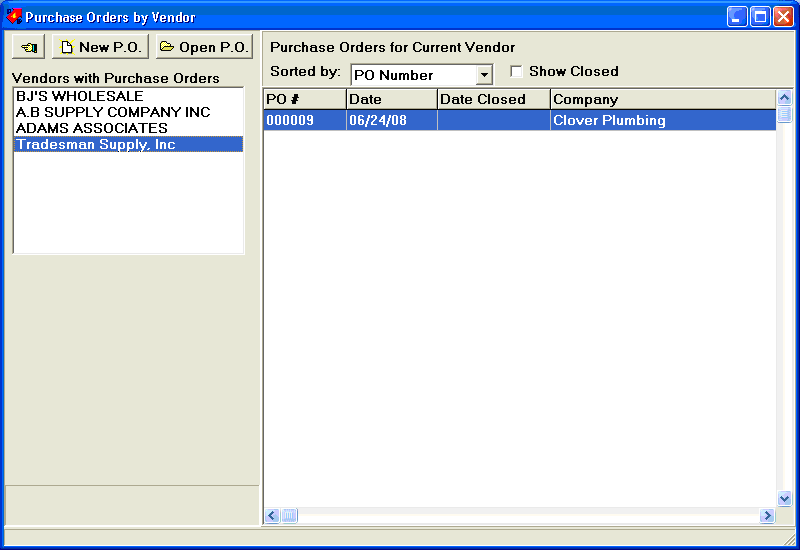Open the selected P.O.
Image resolution: width=800 pixels, height=550 pixels.
click(x=204, y=47)
